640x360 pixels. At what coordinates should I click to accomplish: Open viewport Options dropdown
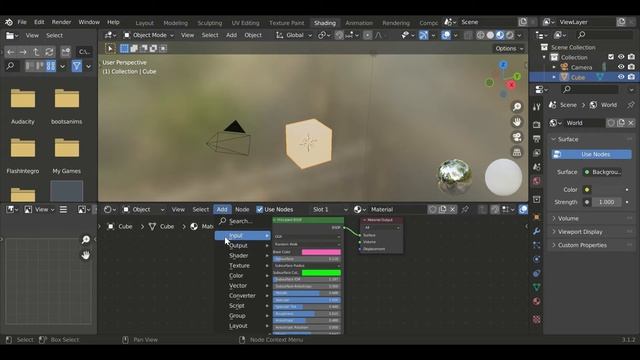click(x=509, y=49)
